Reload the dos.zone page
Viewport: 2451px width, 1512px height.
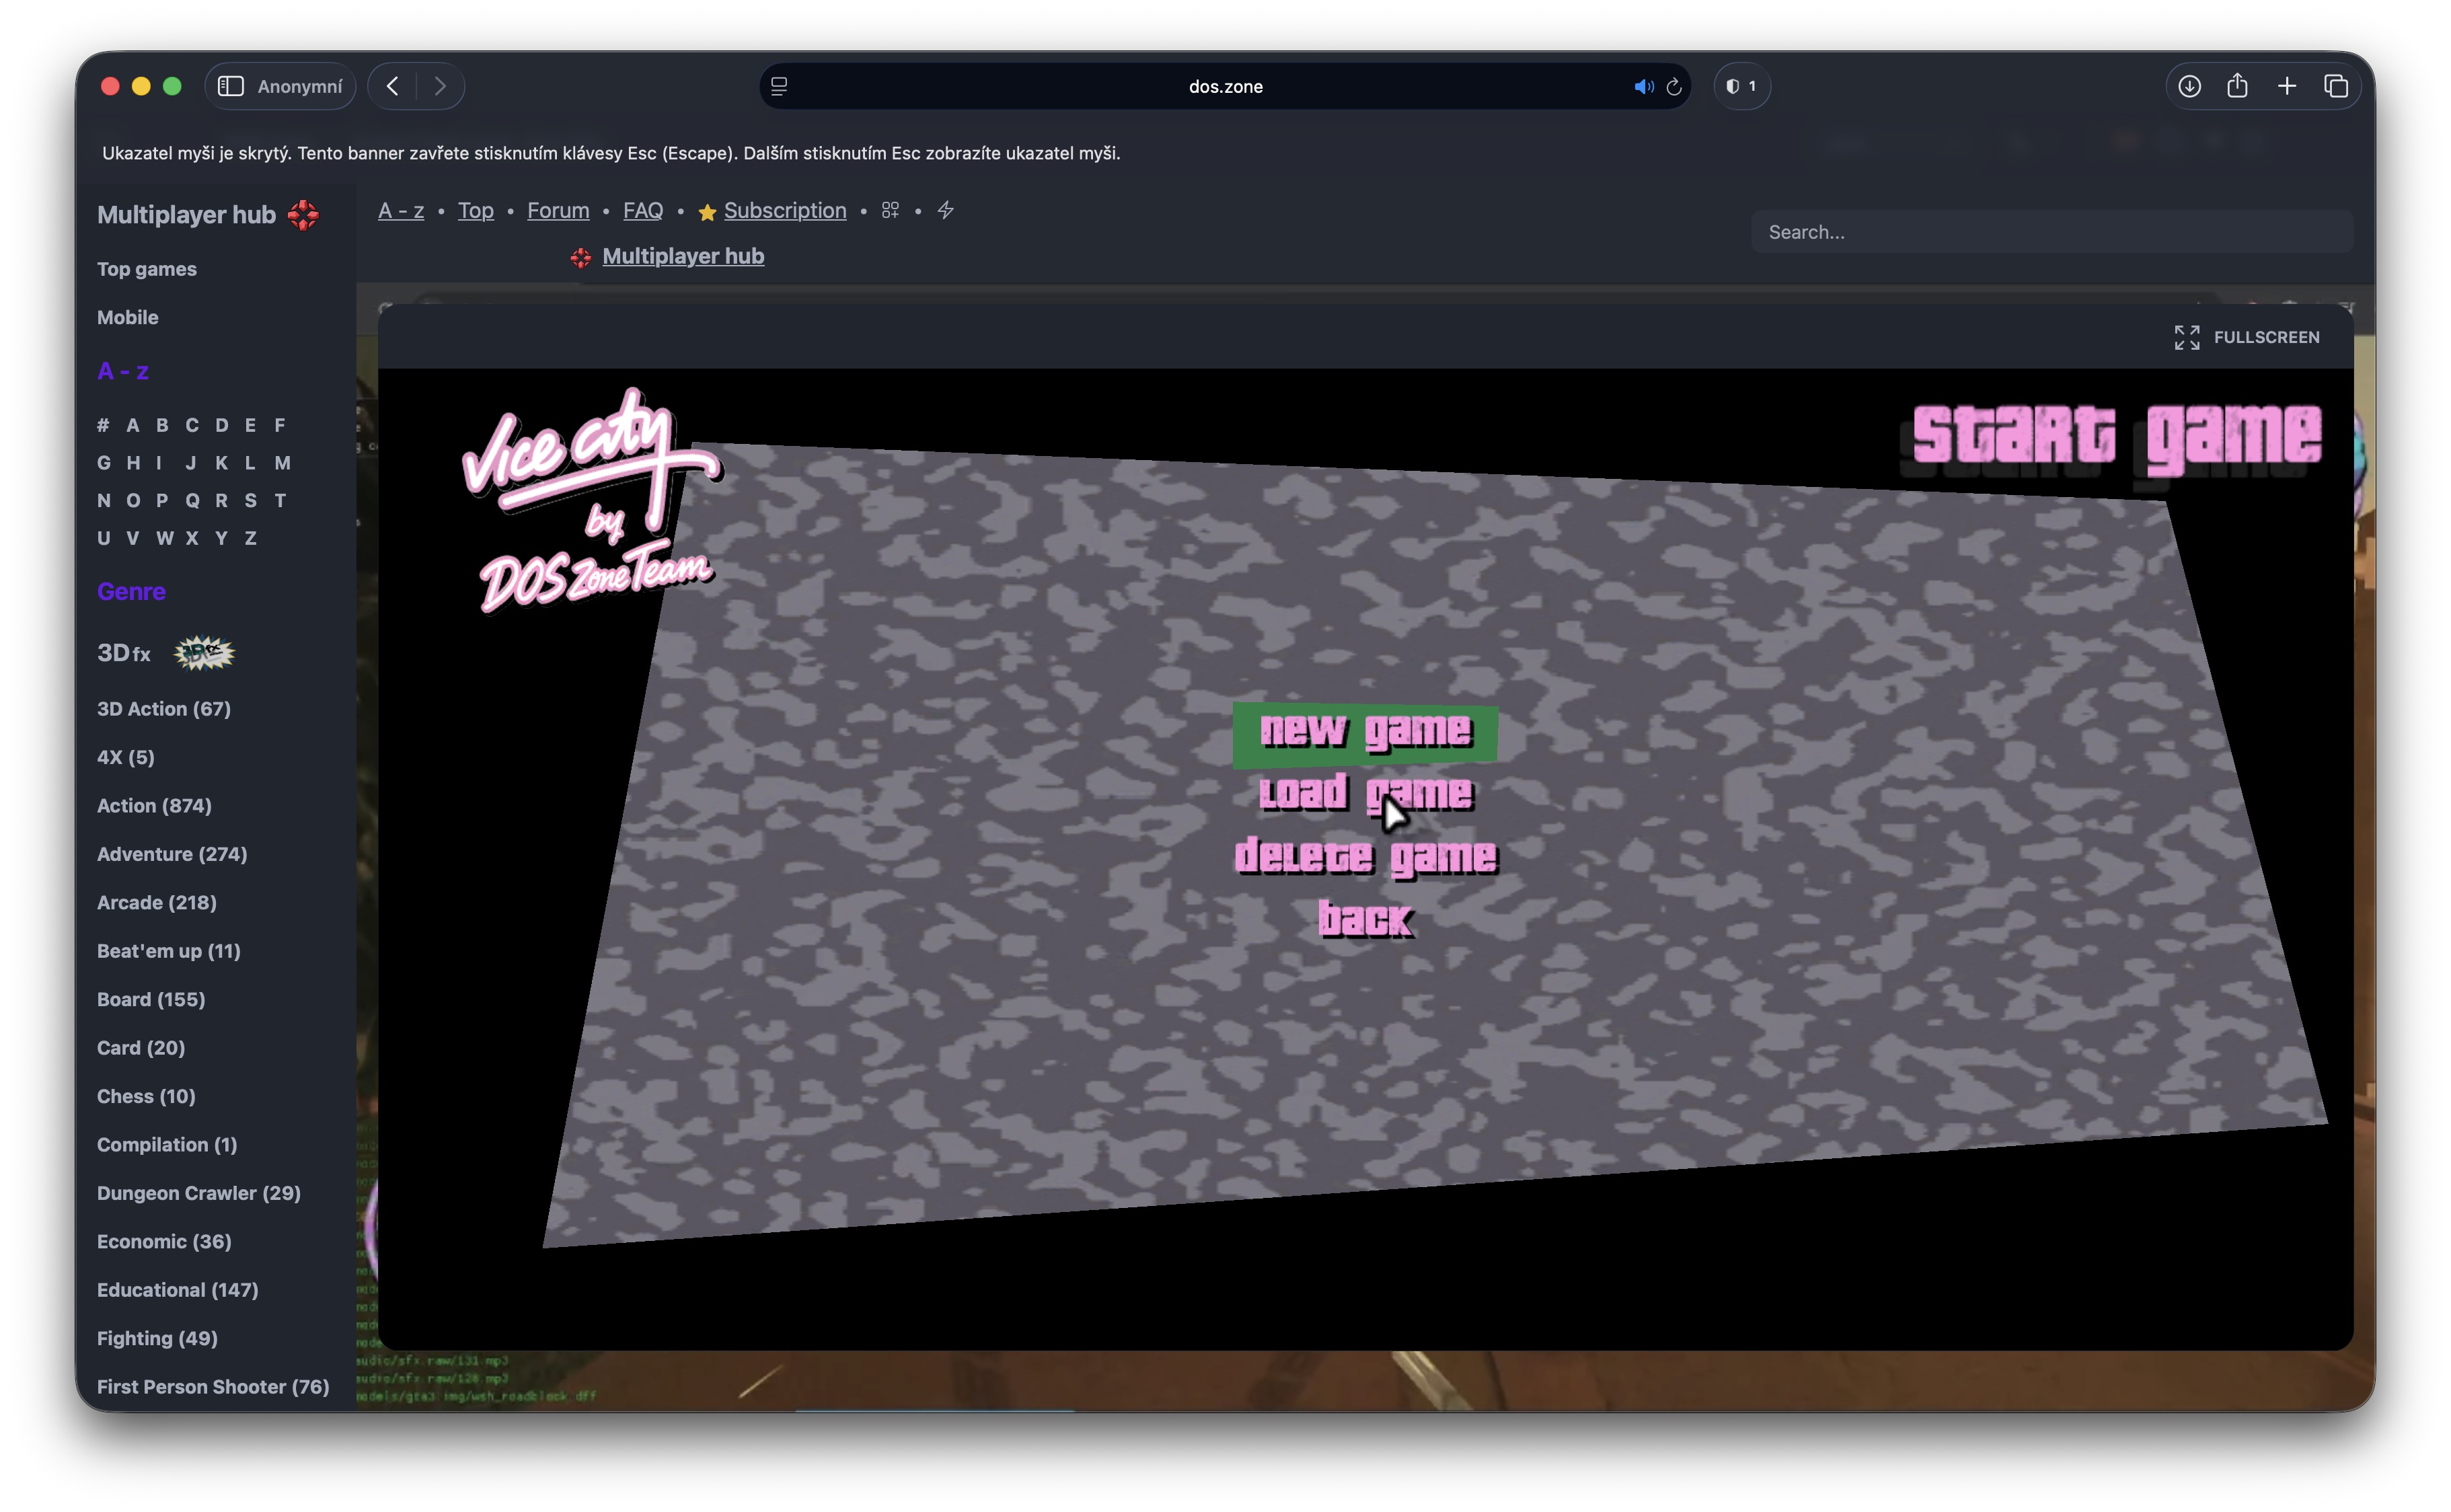tap(1674, 87)
